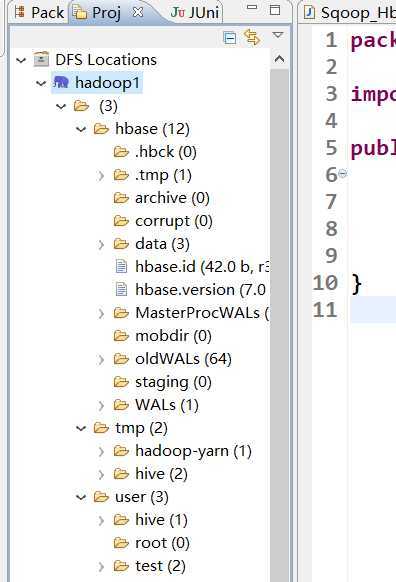Open the JUnit tab
Screen dimensions: 396x582
pos(194,13)
